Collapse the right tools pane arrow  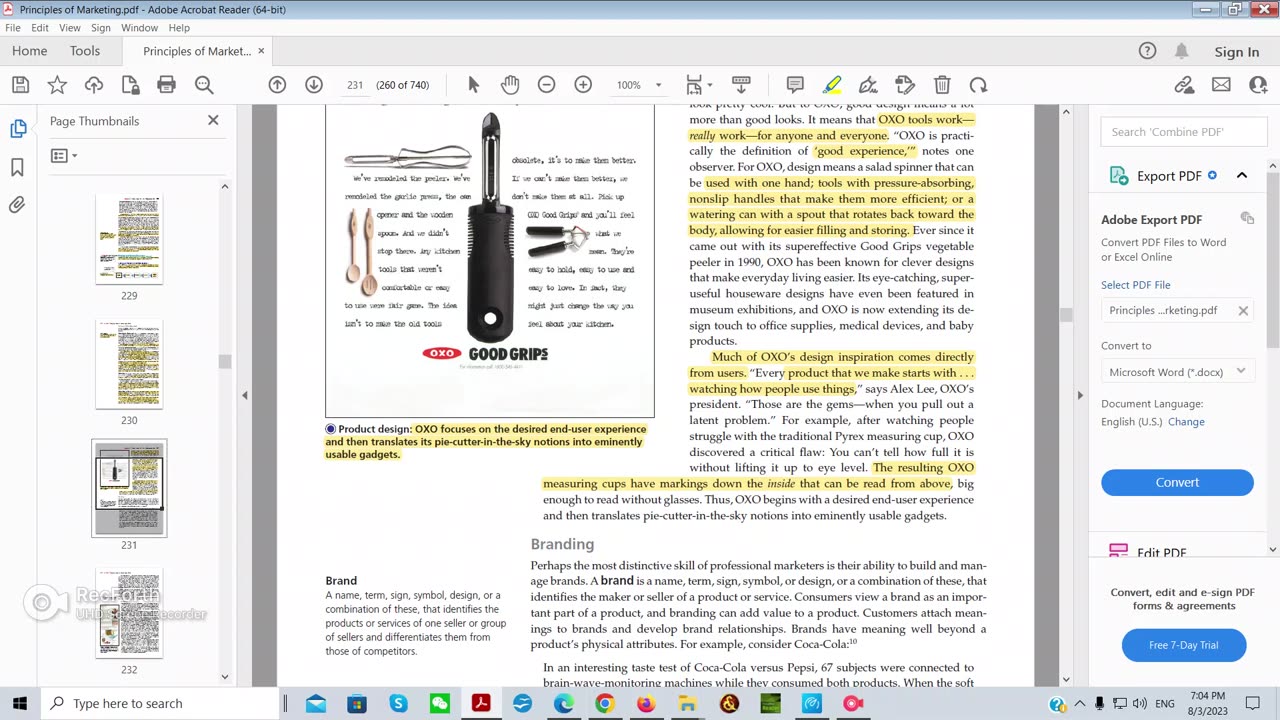[1080, 395]
